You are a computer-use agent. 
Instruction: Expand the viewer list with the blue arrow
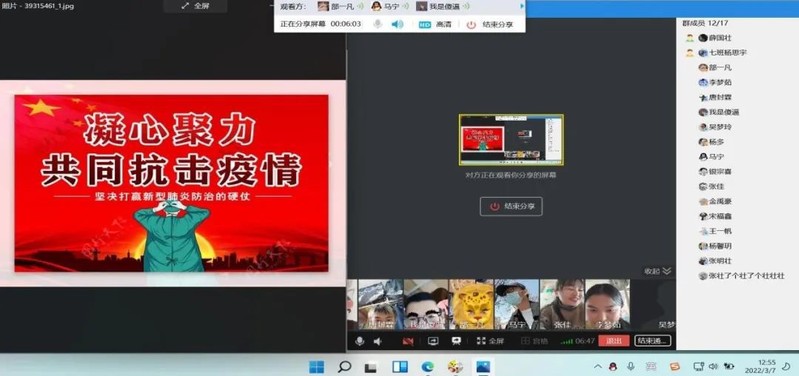pos(521,6)
